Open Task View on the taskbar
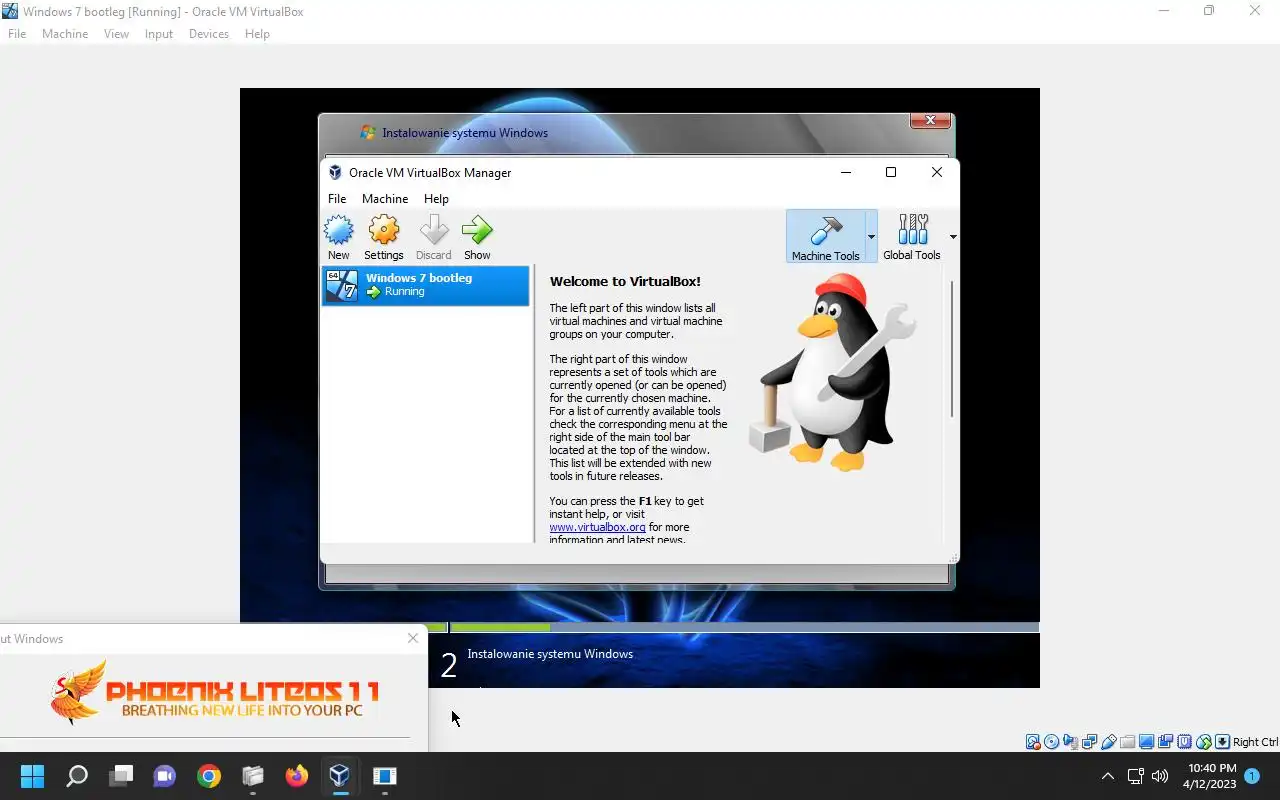Screen dimensions: 1280x800 point(121,776)
